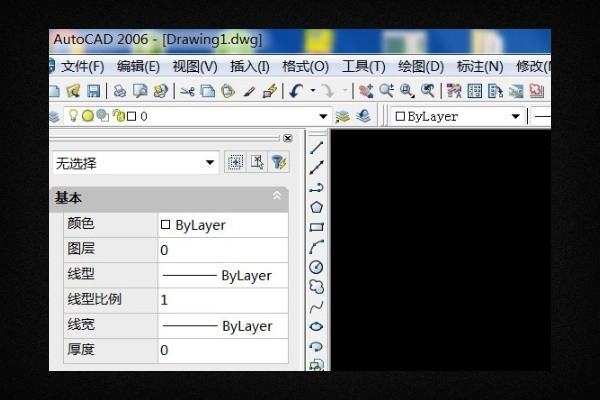Toggle layer 0 lock padlock icon
The height and width of the screenshot is (400, 600).
tap(119, 116)
